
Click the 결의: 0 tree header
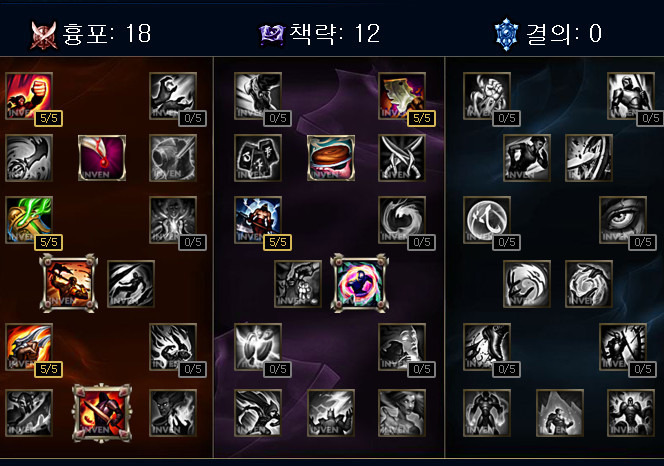(548, 34)
